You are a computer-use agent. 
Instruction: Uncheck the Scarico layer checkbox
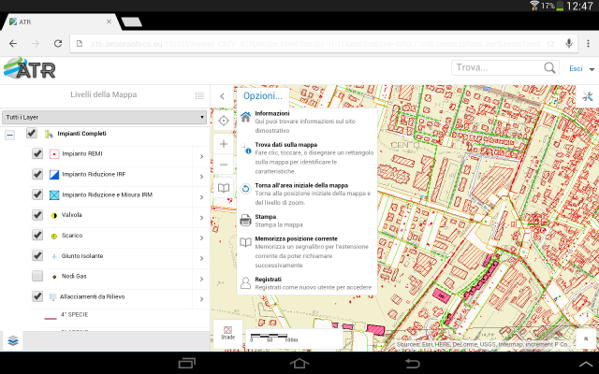pyautogui.click(x=37, y=235)
